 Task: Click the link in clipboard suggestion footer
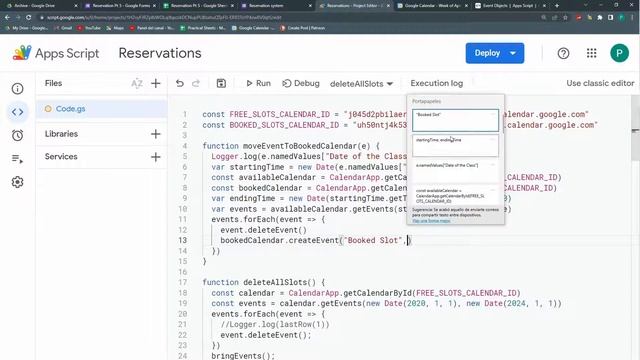431,221
